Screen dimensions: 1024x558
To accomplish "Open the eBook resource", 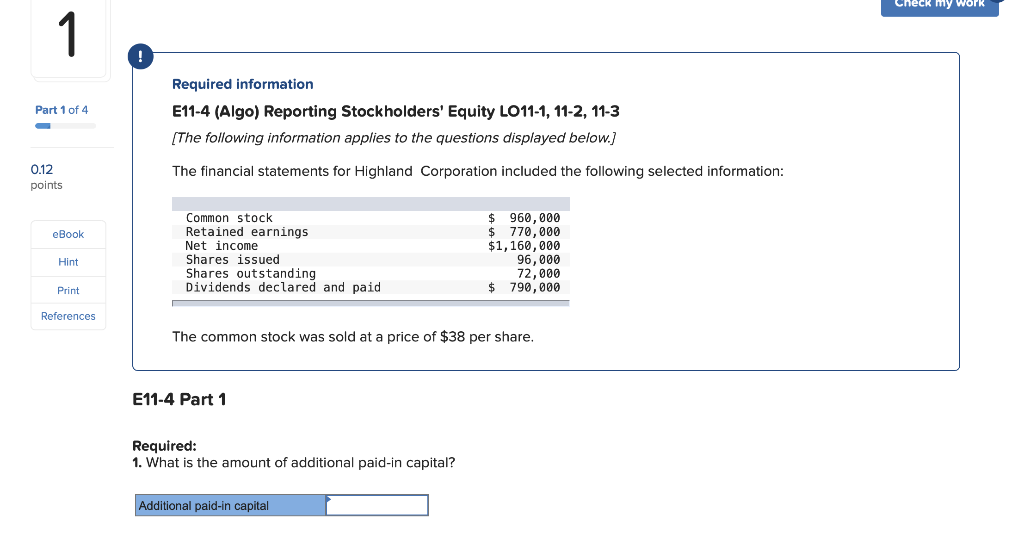I will click(x=68, y=234).
